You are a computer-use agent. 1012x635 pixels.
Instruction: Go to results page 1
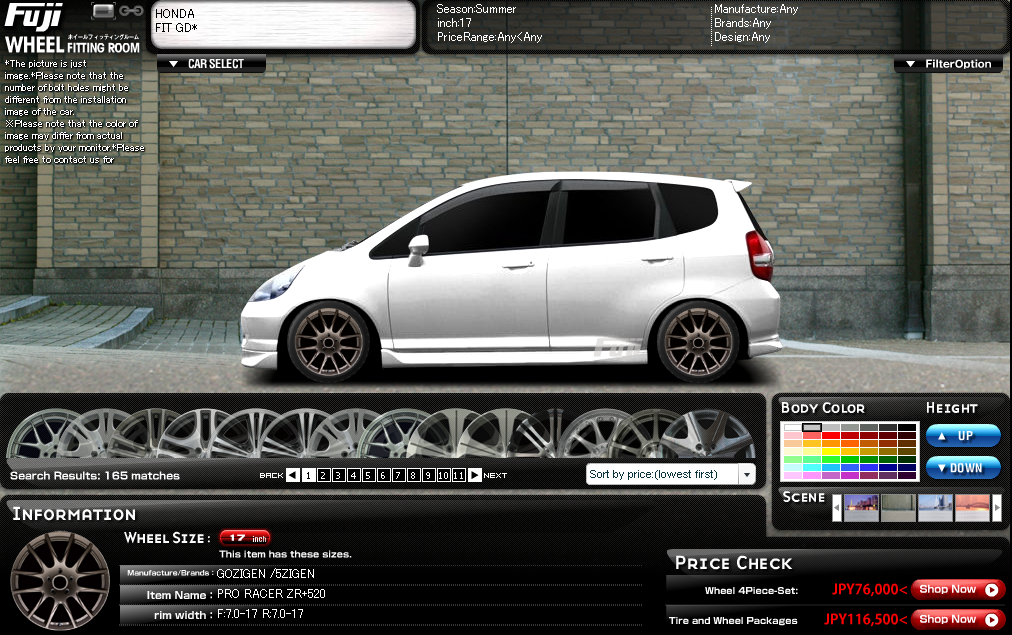click(x=309, y=476)
